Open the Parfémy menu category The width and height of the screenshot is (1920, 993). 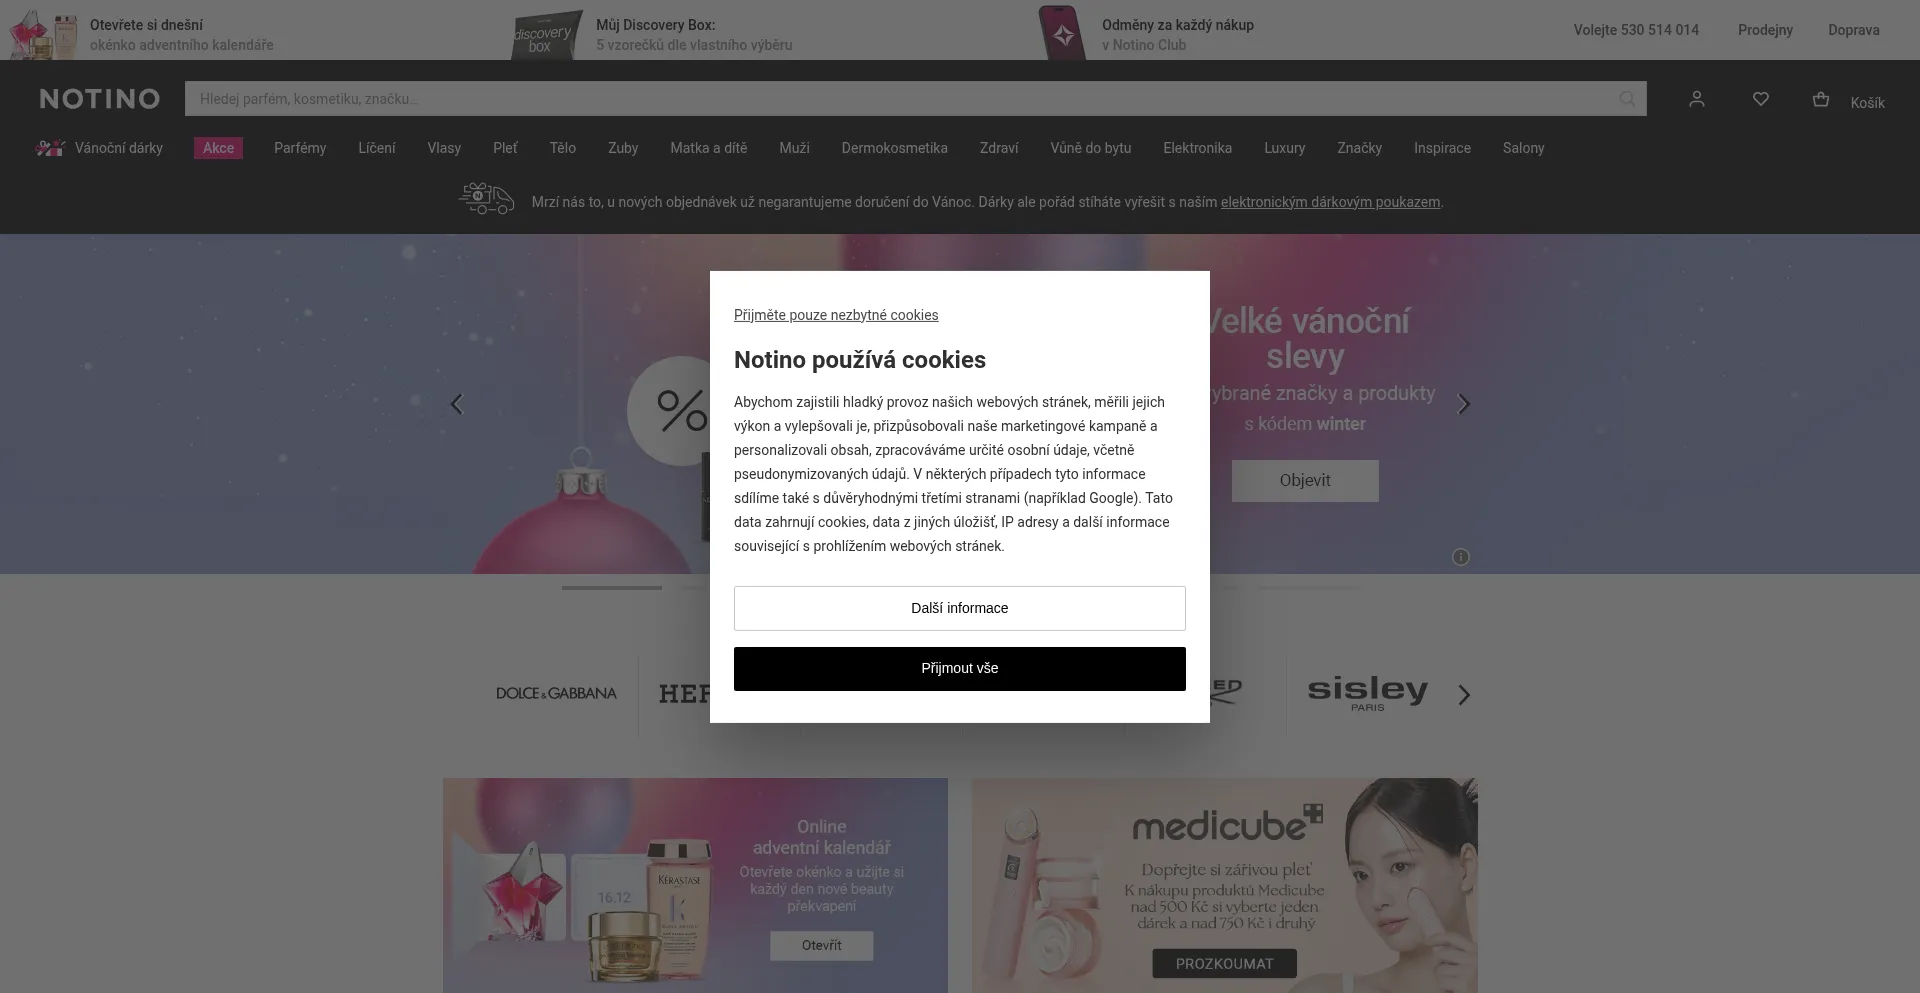(x=300, y=148)
